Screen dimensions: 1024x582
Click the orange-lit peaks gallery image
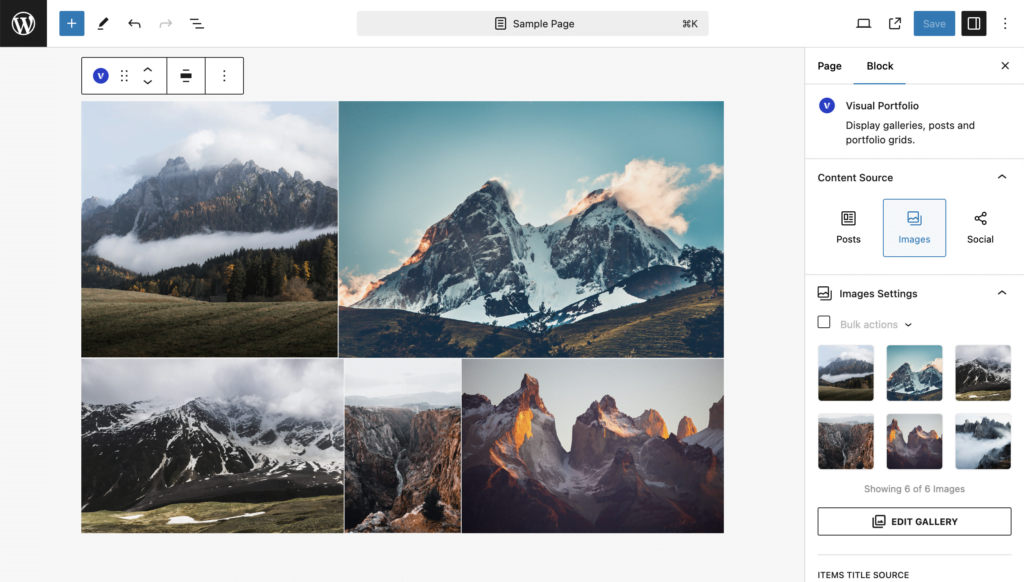tap(593, 445)
